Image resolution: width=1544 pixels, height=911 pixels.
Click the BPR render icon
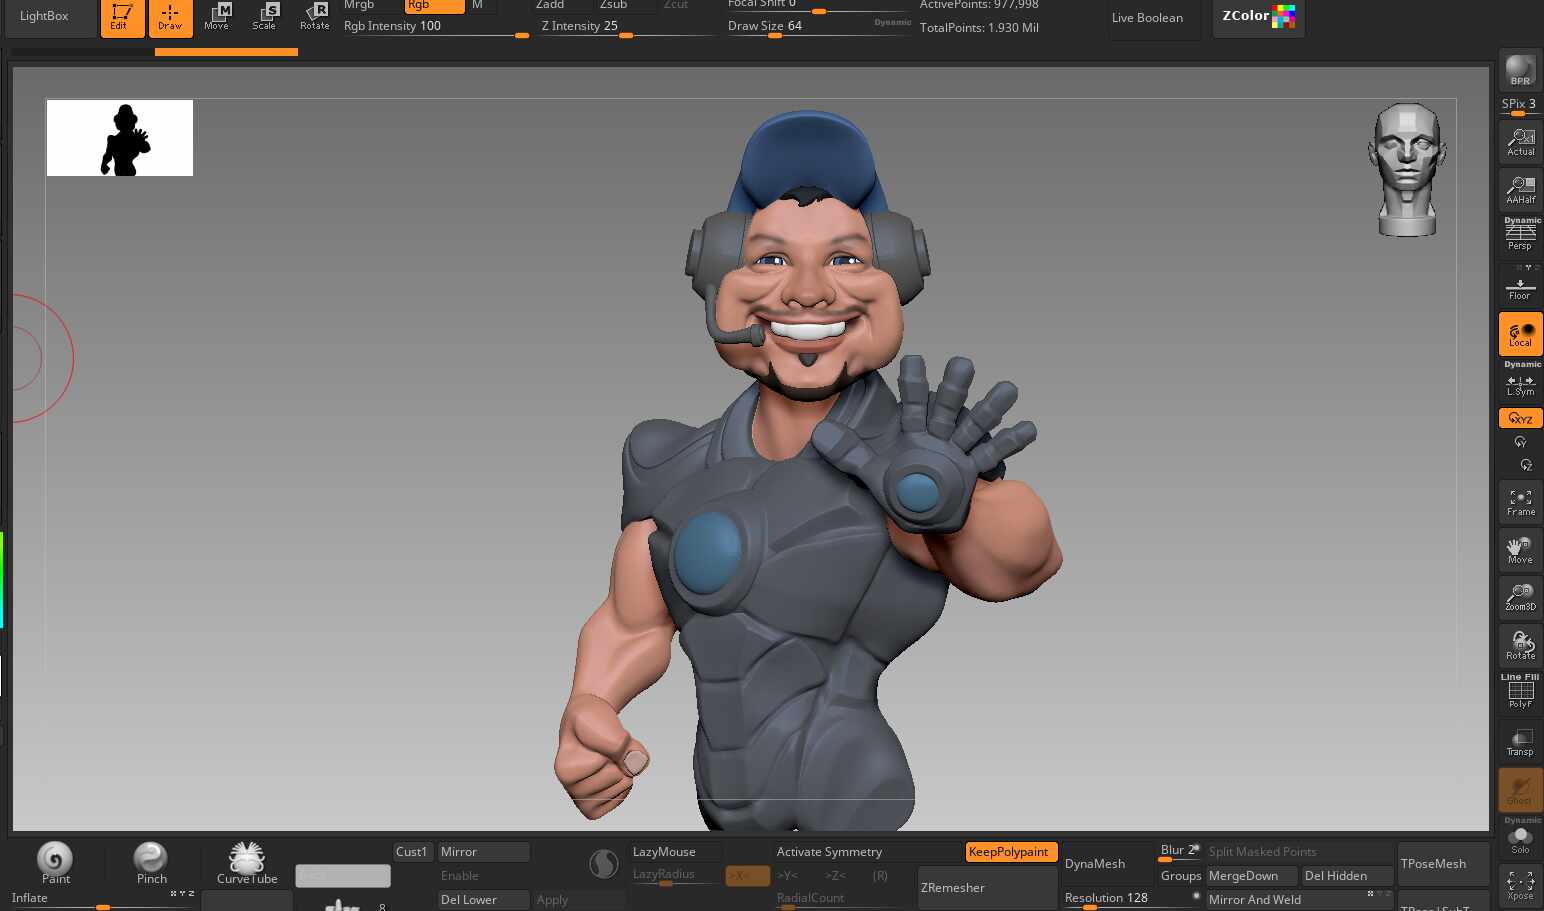[1520, 70]
